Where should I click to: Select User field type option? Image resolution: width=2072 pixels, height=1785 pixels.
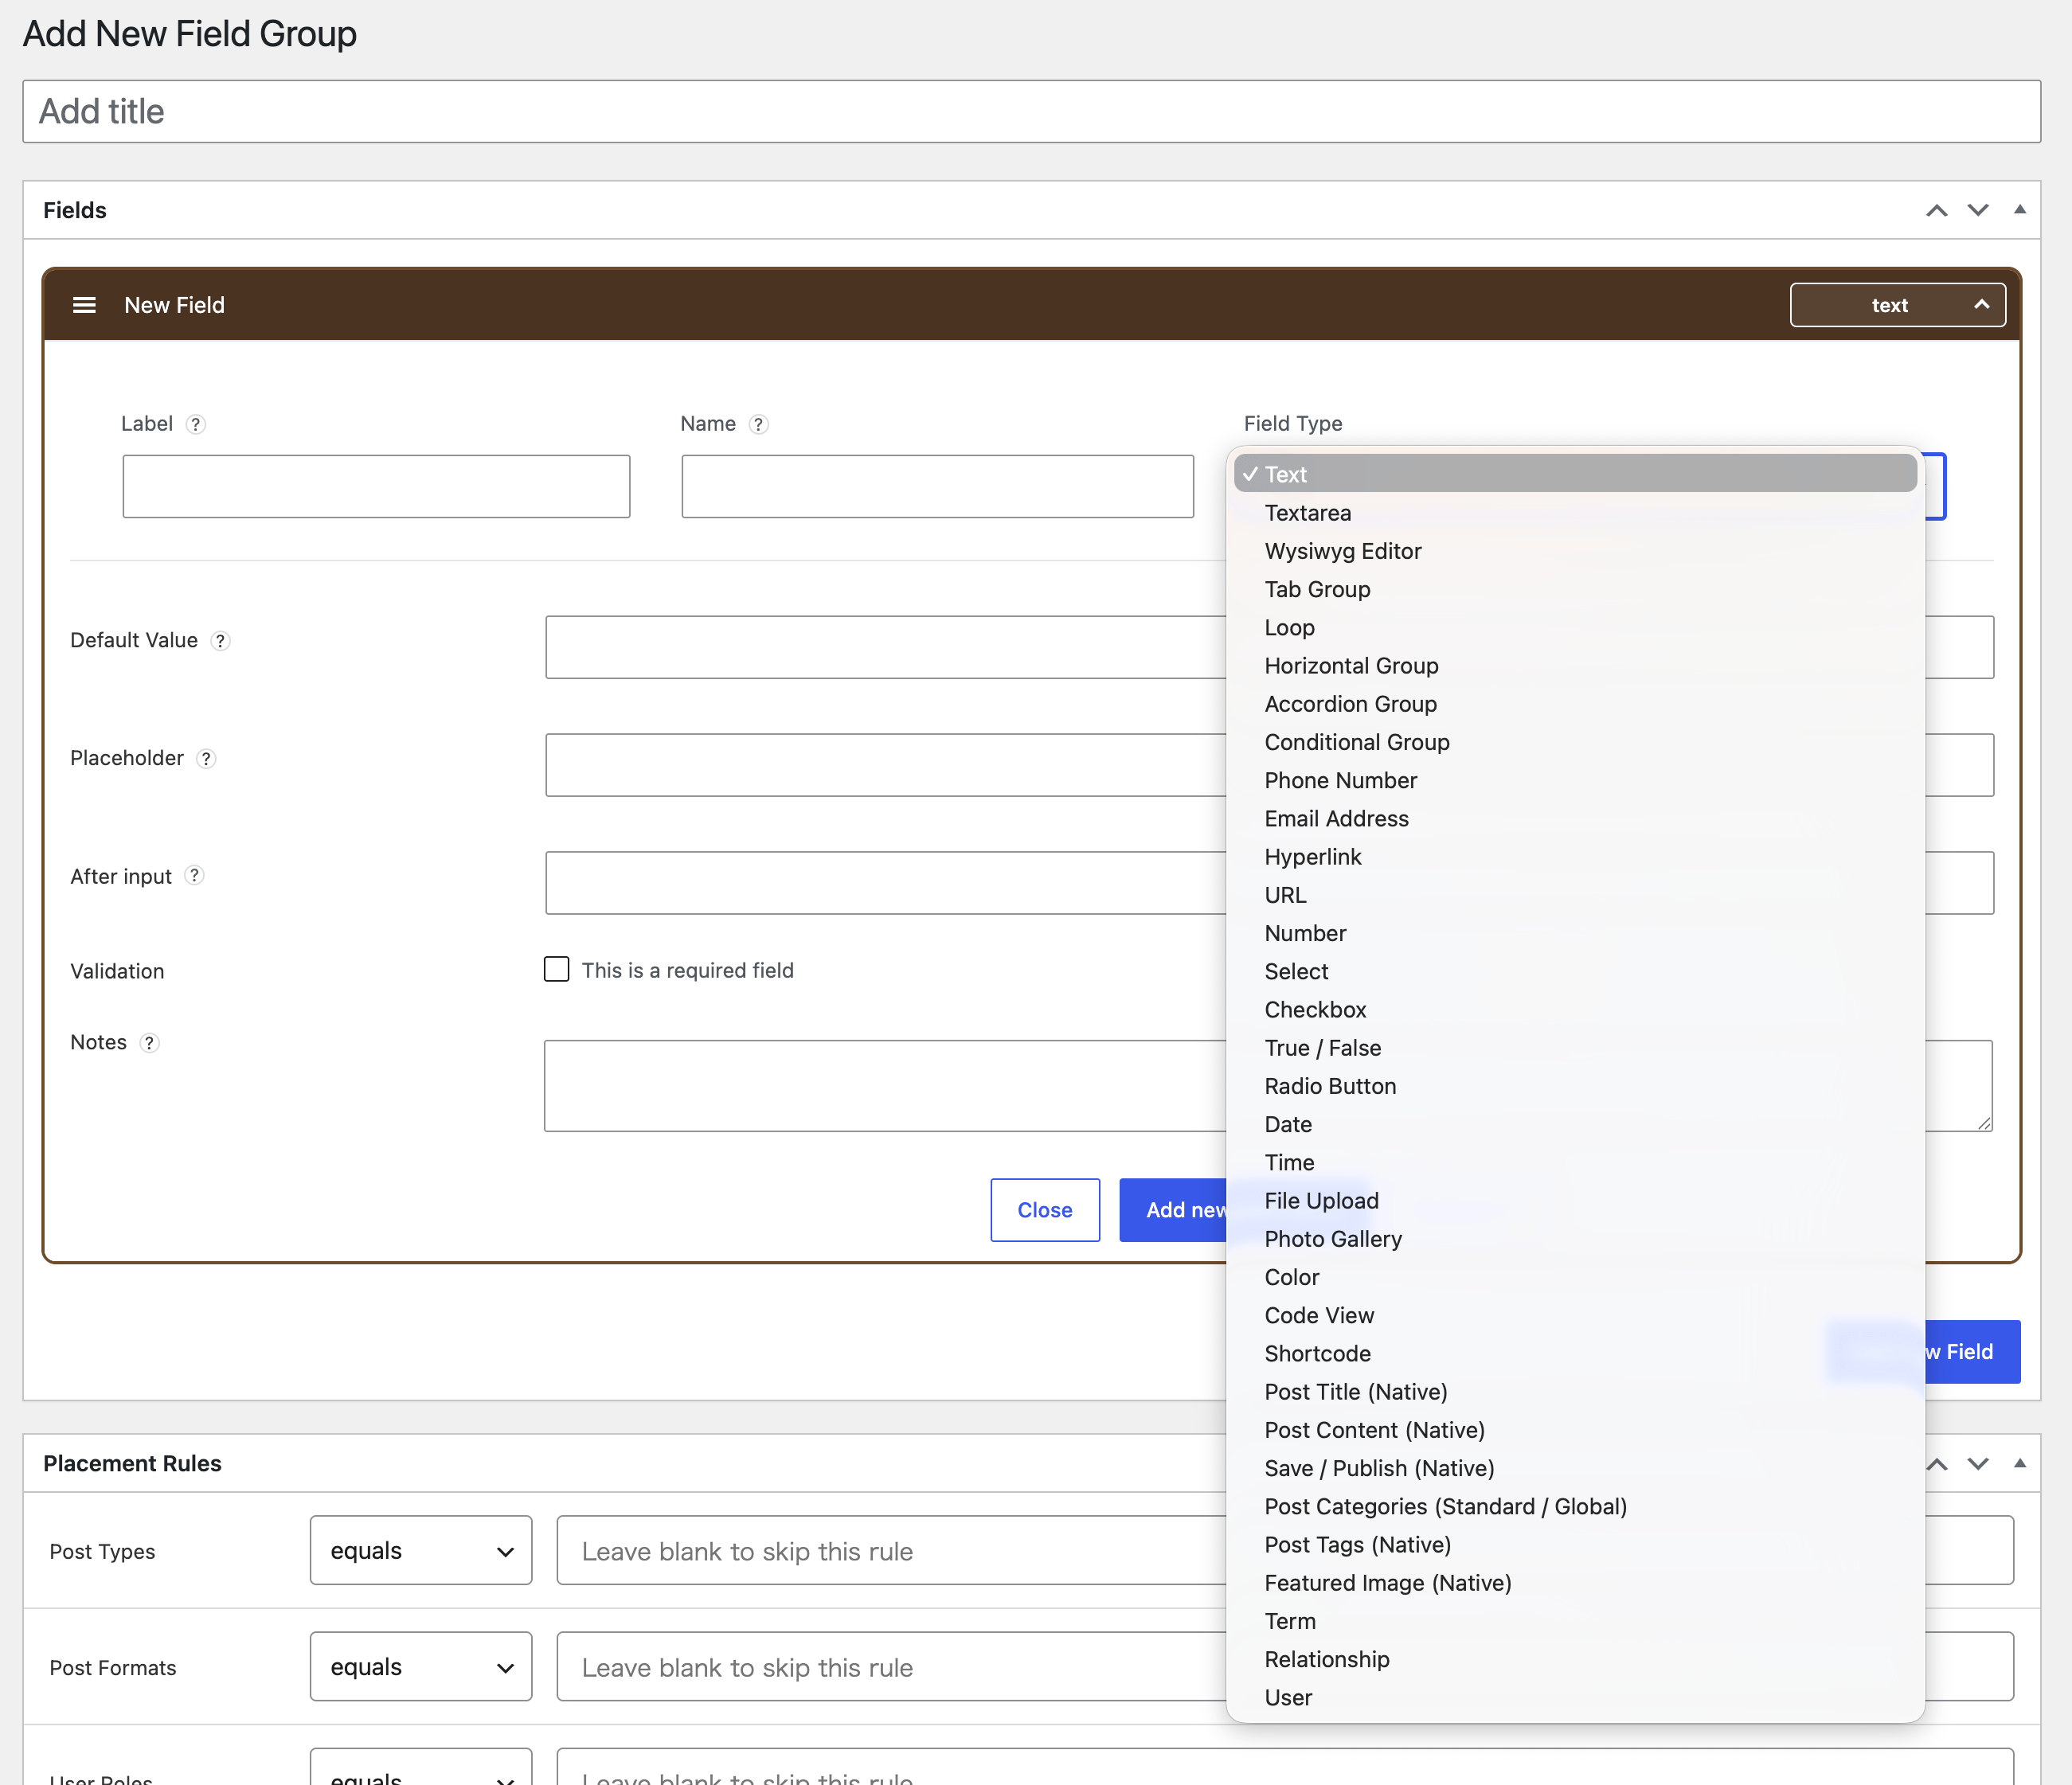(1575, 1698)
